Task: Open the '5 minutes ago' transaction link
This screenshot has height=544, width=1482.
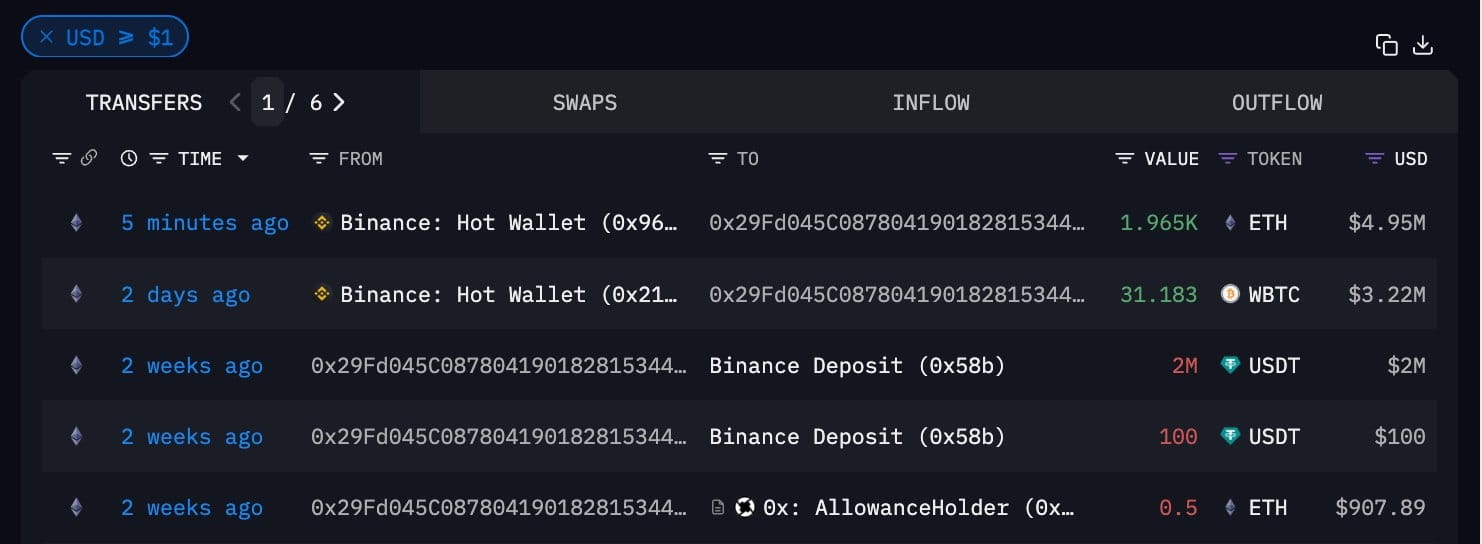Action: click(x=205, y=223)
